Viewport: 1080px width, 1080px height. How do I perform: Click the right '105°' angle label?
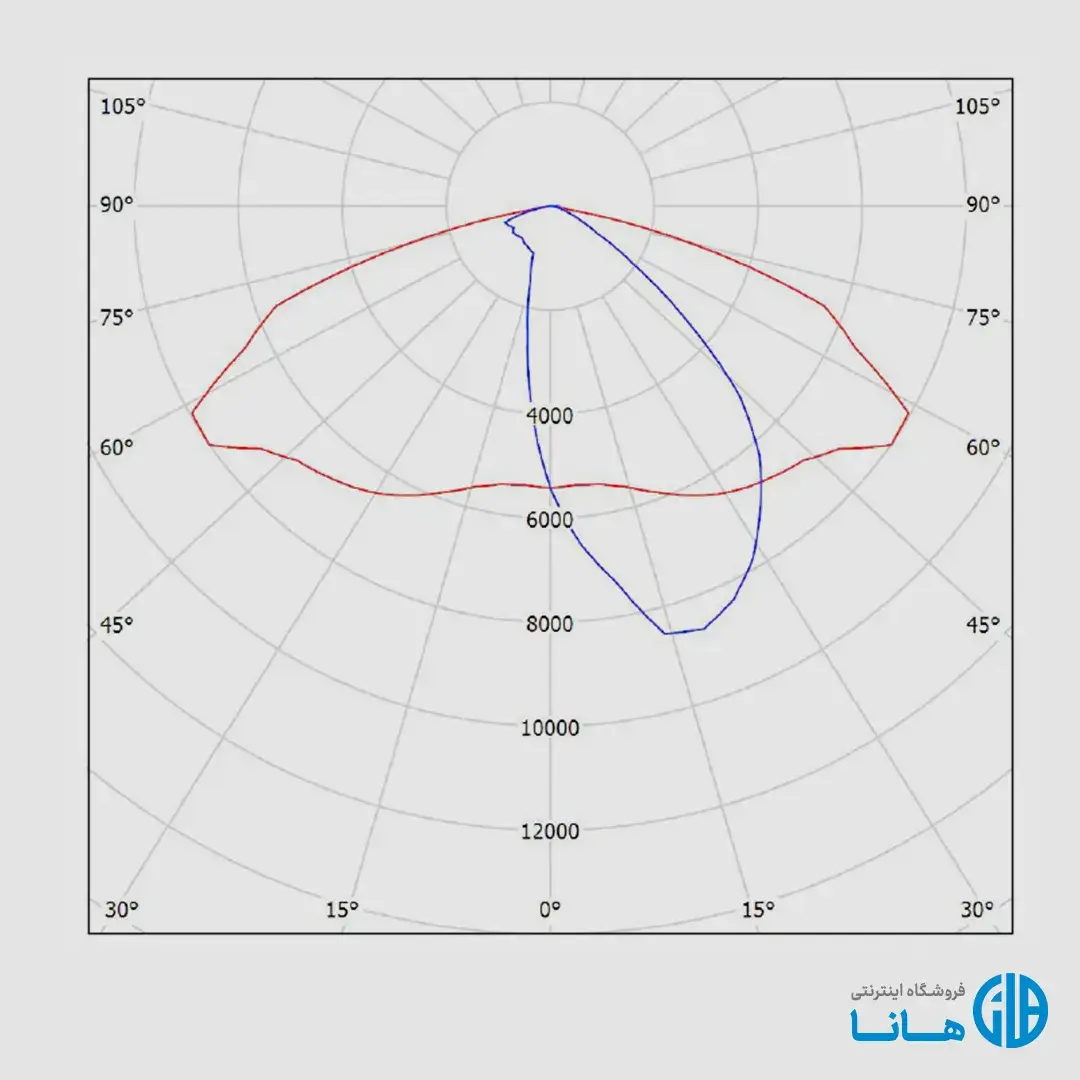977,107
